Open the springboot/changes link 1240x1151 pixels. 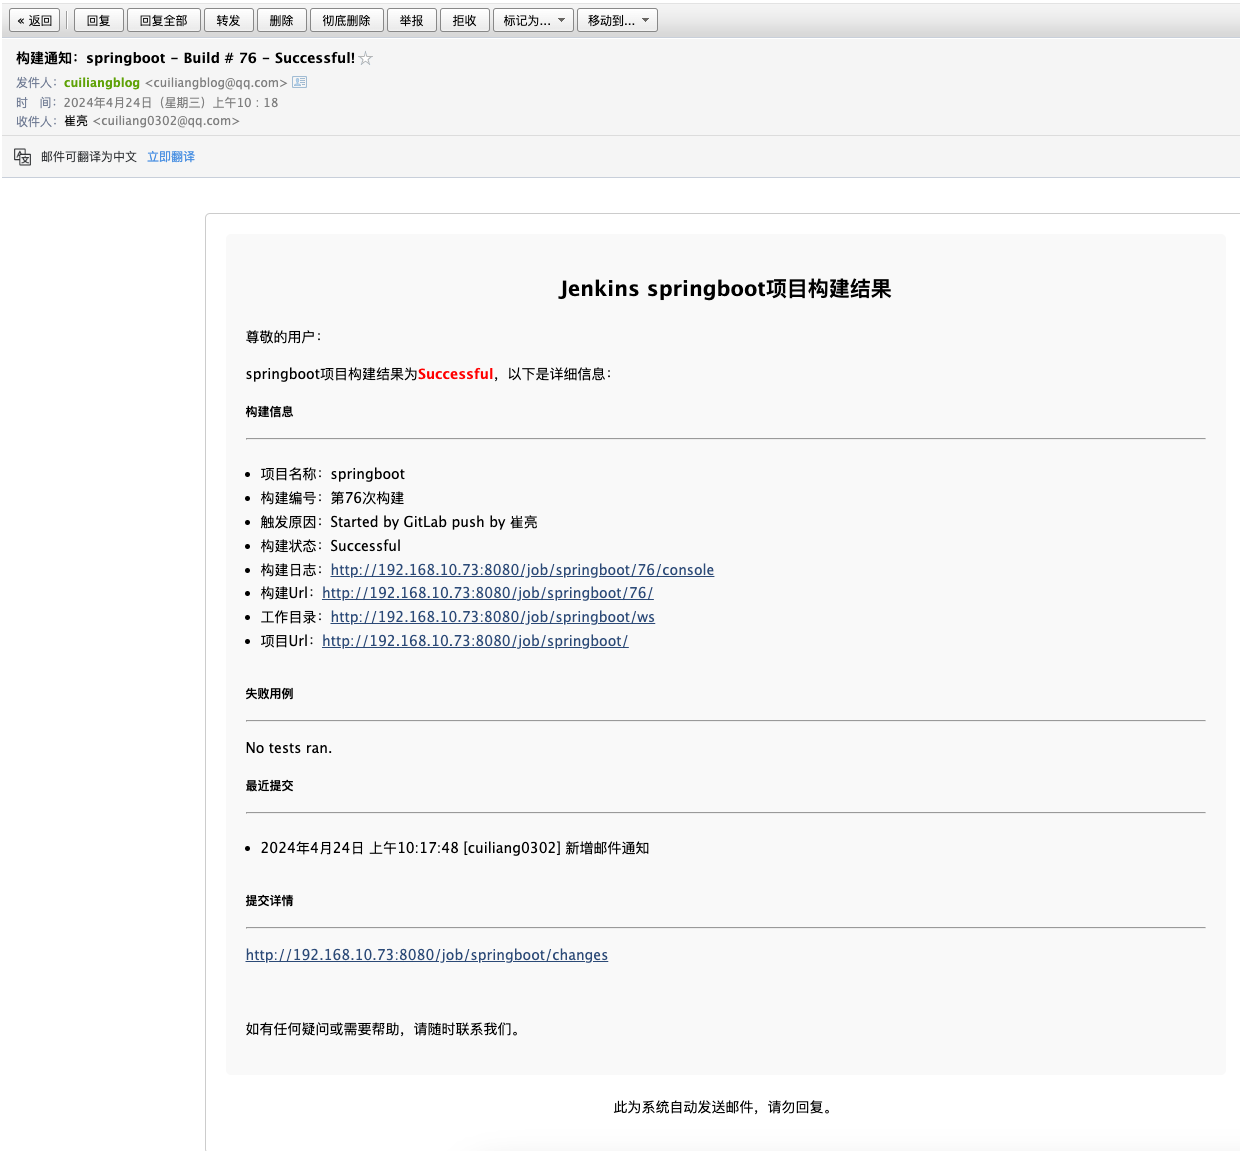(x=427, y=955)
